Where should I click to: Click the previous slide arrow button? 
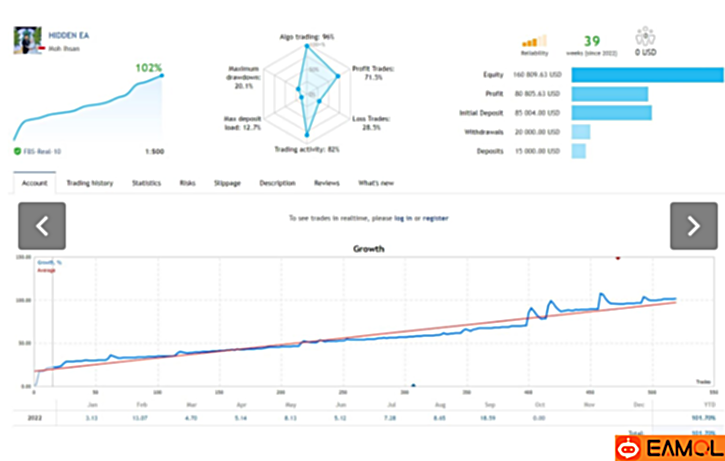tap(42, 226)
